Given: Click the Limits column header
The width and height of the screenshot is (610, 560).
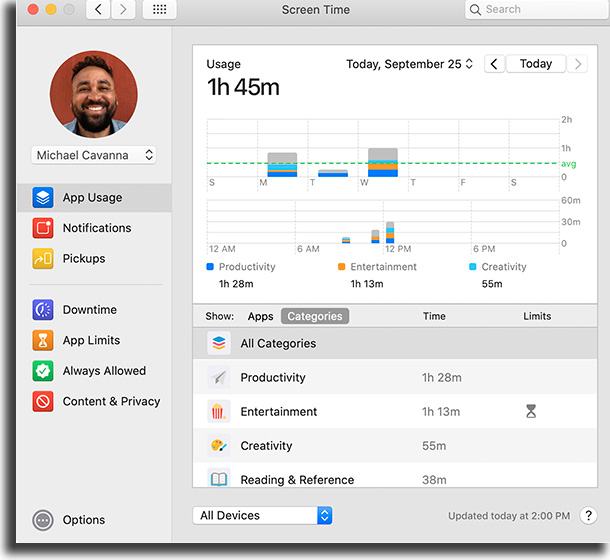Looking at the screenshot, I should (x=537, y=316).
